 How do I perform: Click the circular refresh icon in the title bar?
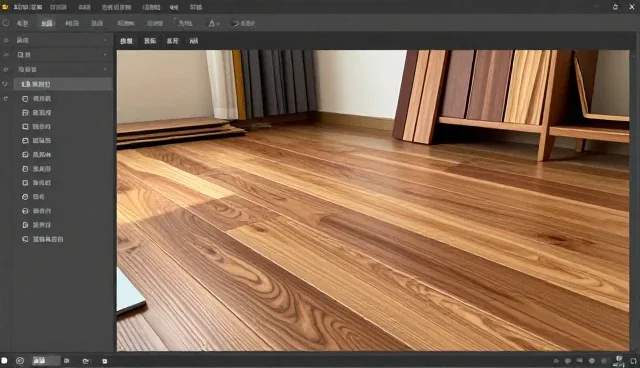pos(615,7)
